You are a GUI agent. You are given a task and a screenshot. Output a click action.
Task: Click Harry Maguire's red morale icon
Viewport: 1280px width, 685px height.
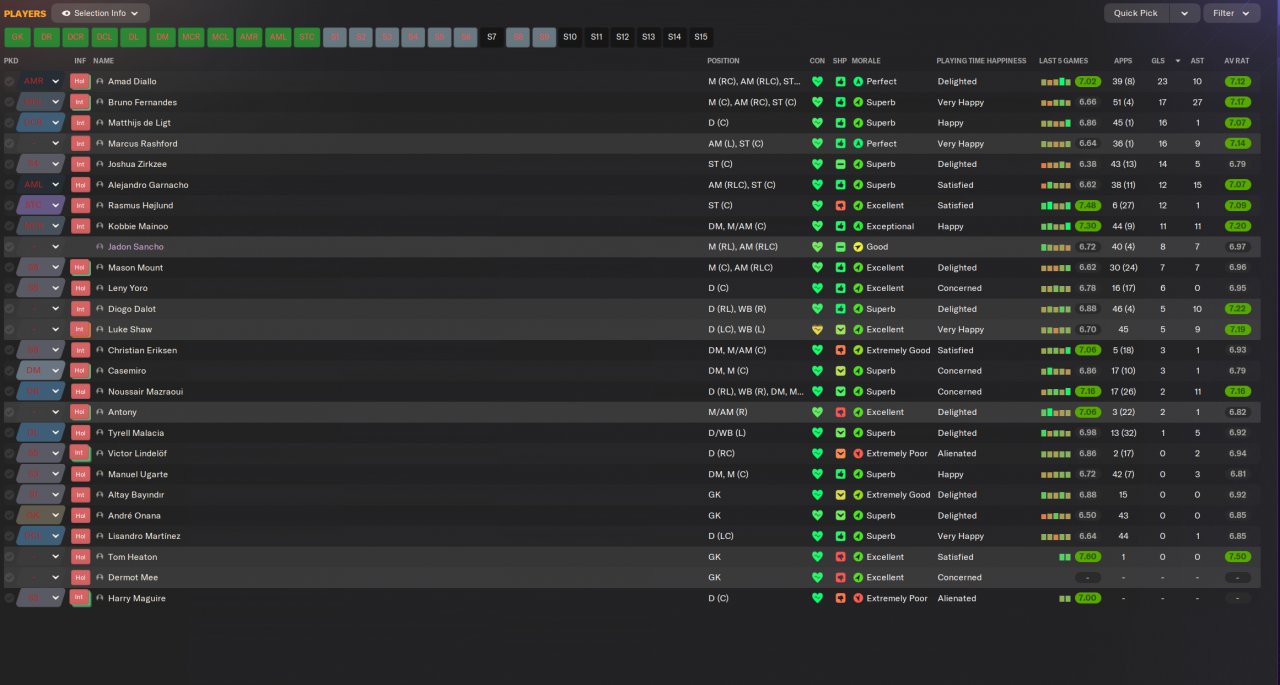coord(858,598)
